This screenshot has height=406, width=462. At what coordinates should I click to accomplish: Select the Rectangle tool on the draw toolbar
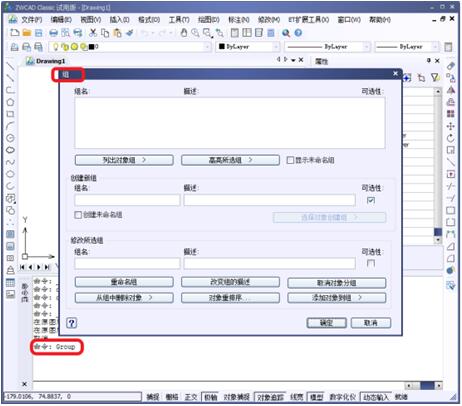click(x=10, y=114)
